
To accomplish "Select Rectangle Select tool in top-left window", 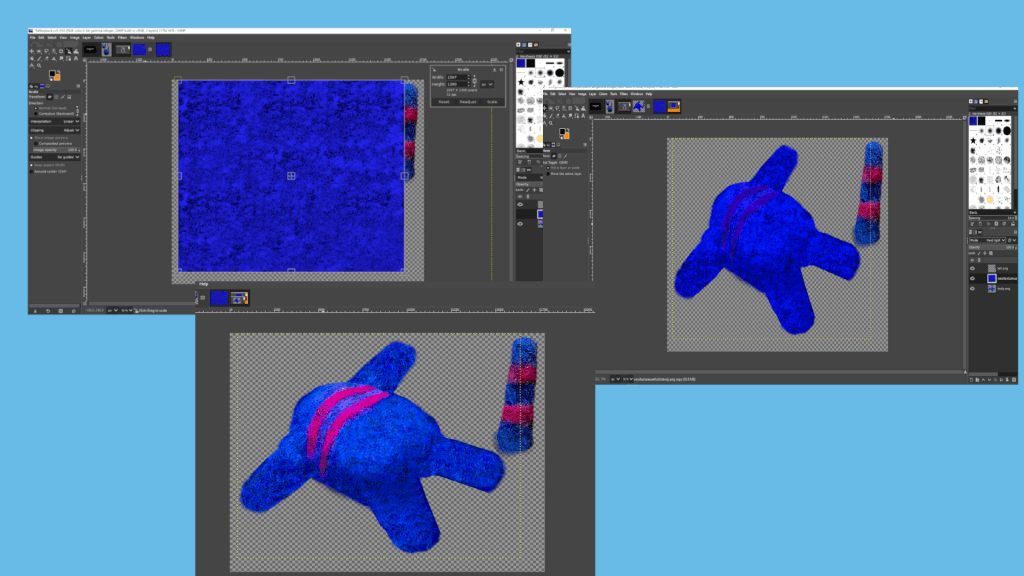I will pos(39,52).
